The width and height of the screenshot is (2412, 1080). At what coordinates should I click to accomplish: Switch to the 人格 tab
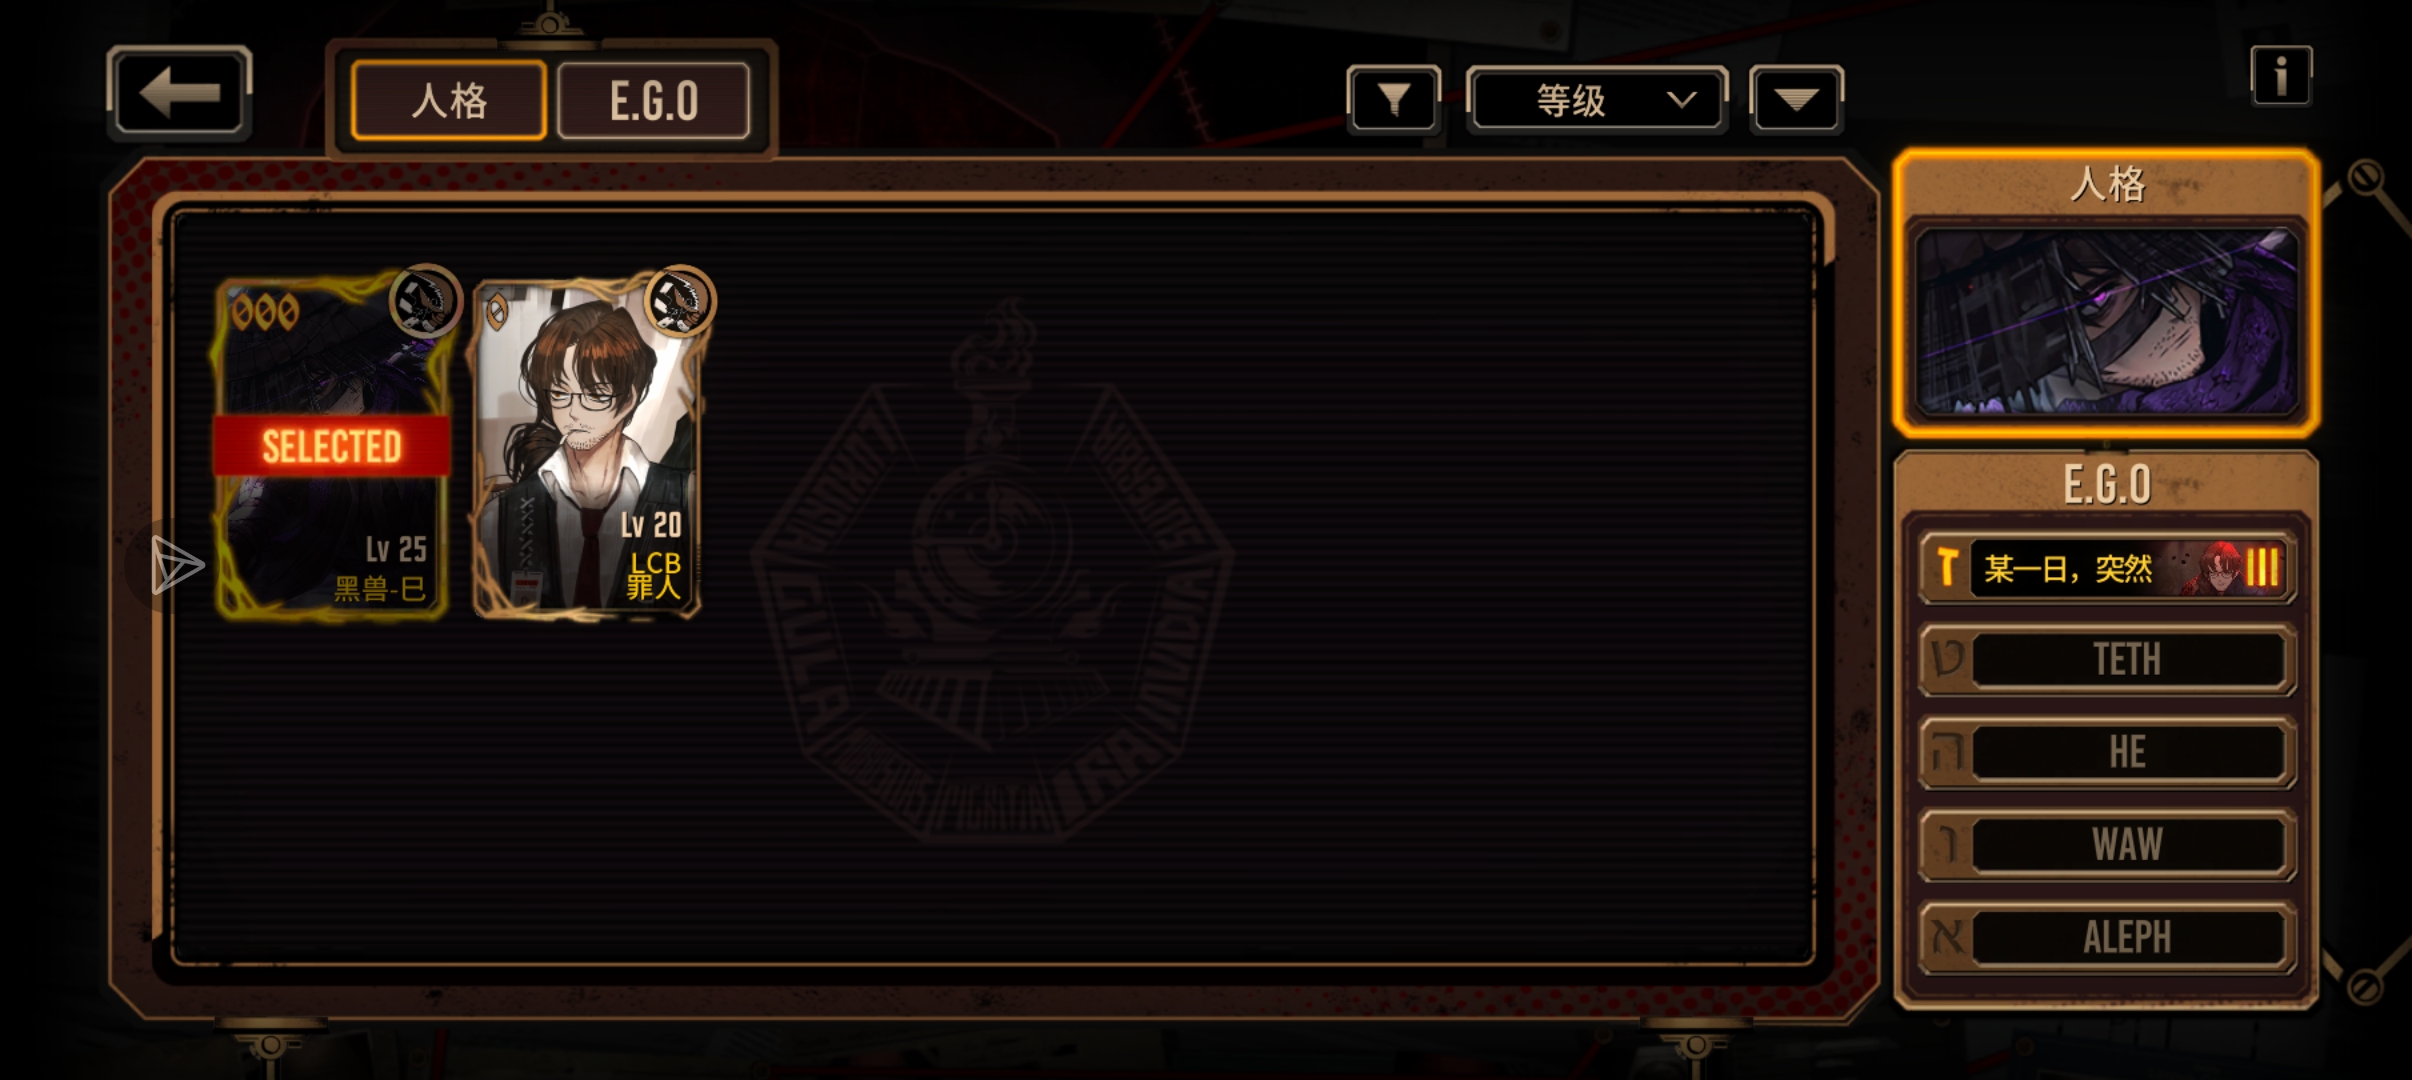pyautogui.click(x=449, y=100)
